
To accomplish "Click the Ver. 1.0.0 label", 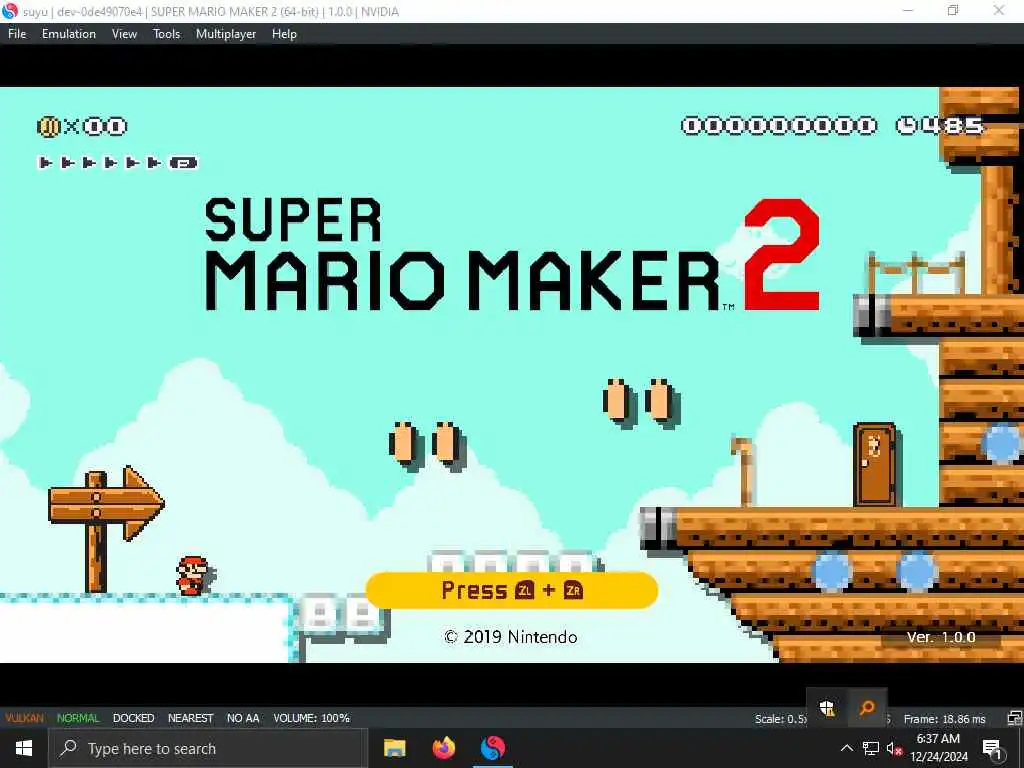I will (940, 637).
